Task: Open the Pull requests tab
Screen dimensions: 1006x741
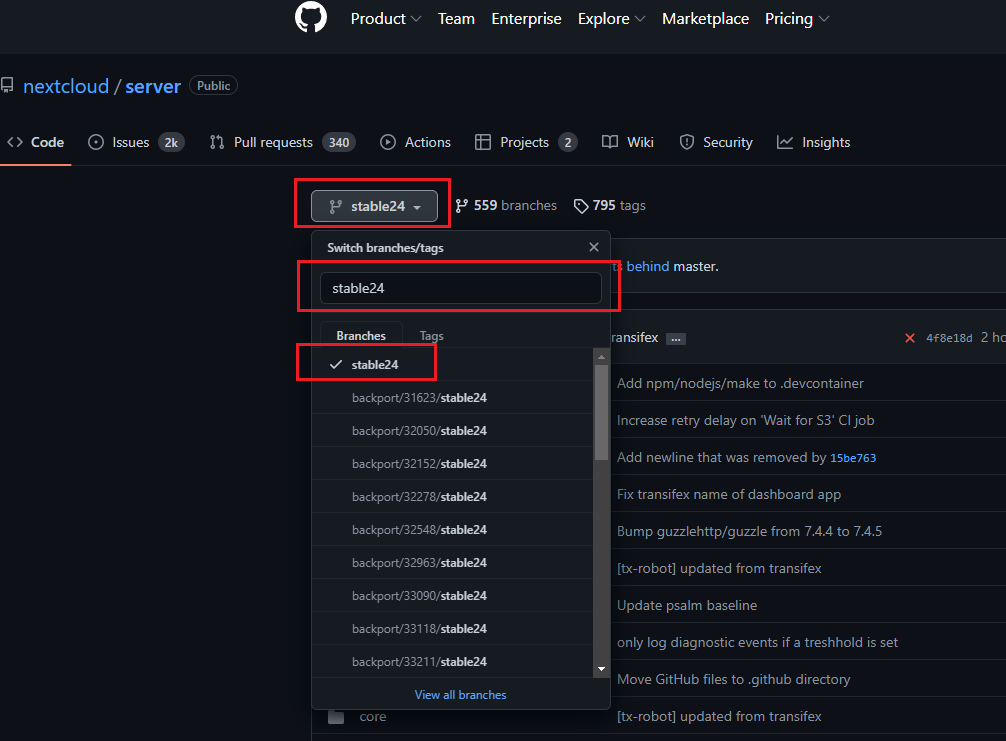Action: pos(282,142)
